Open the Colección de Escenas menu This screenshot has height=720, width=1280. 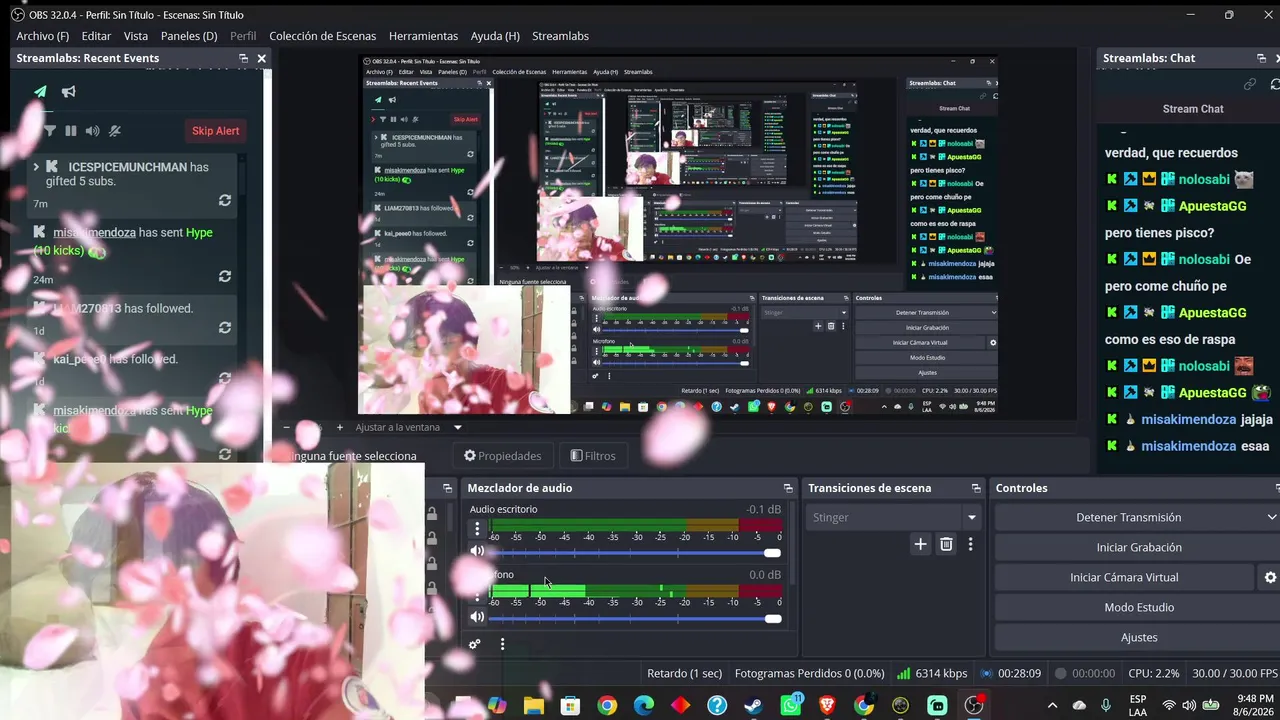coord(322,36)
